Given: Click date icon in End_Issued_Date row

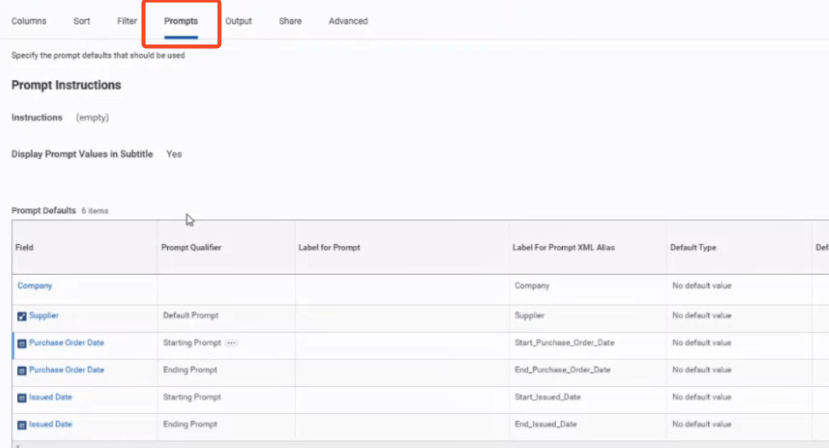Looking at the screenshot, I should (22, 425).
